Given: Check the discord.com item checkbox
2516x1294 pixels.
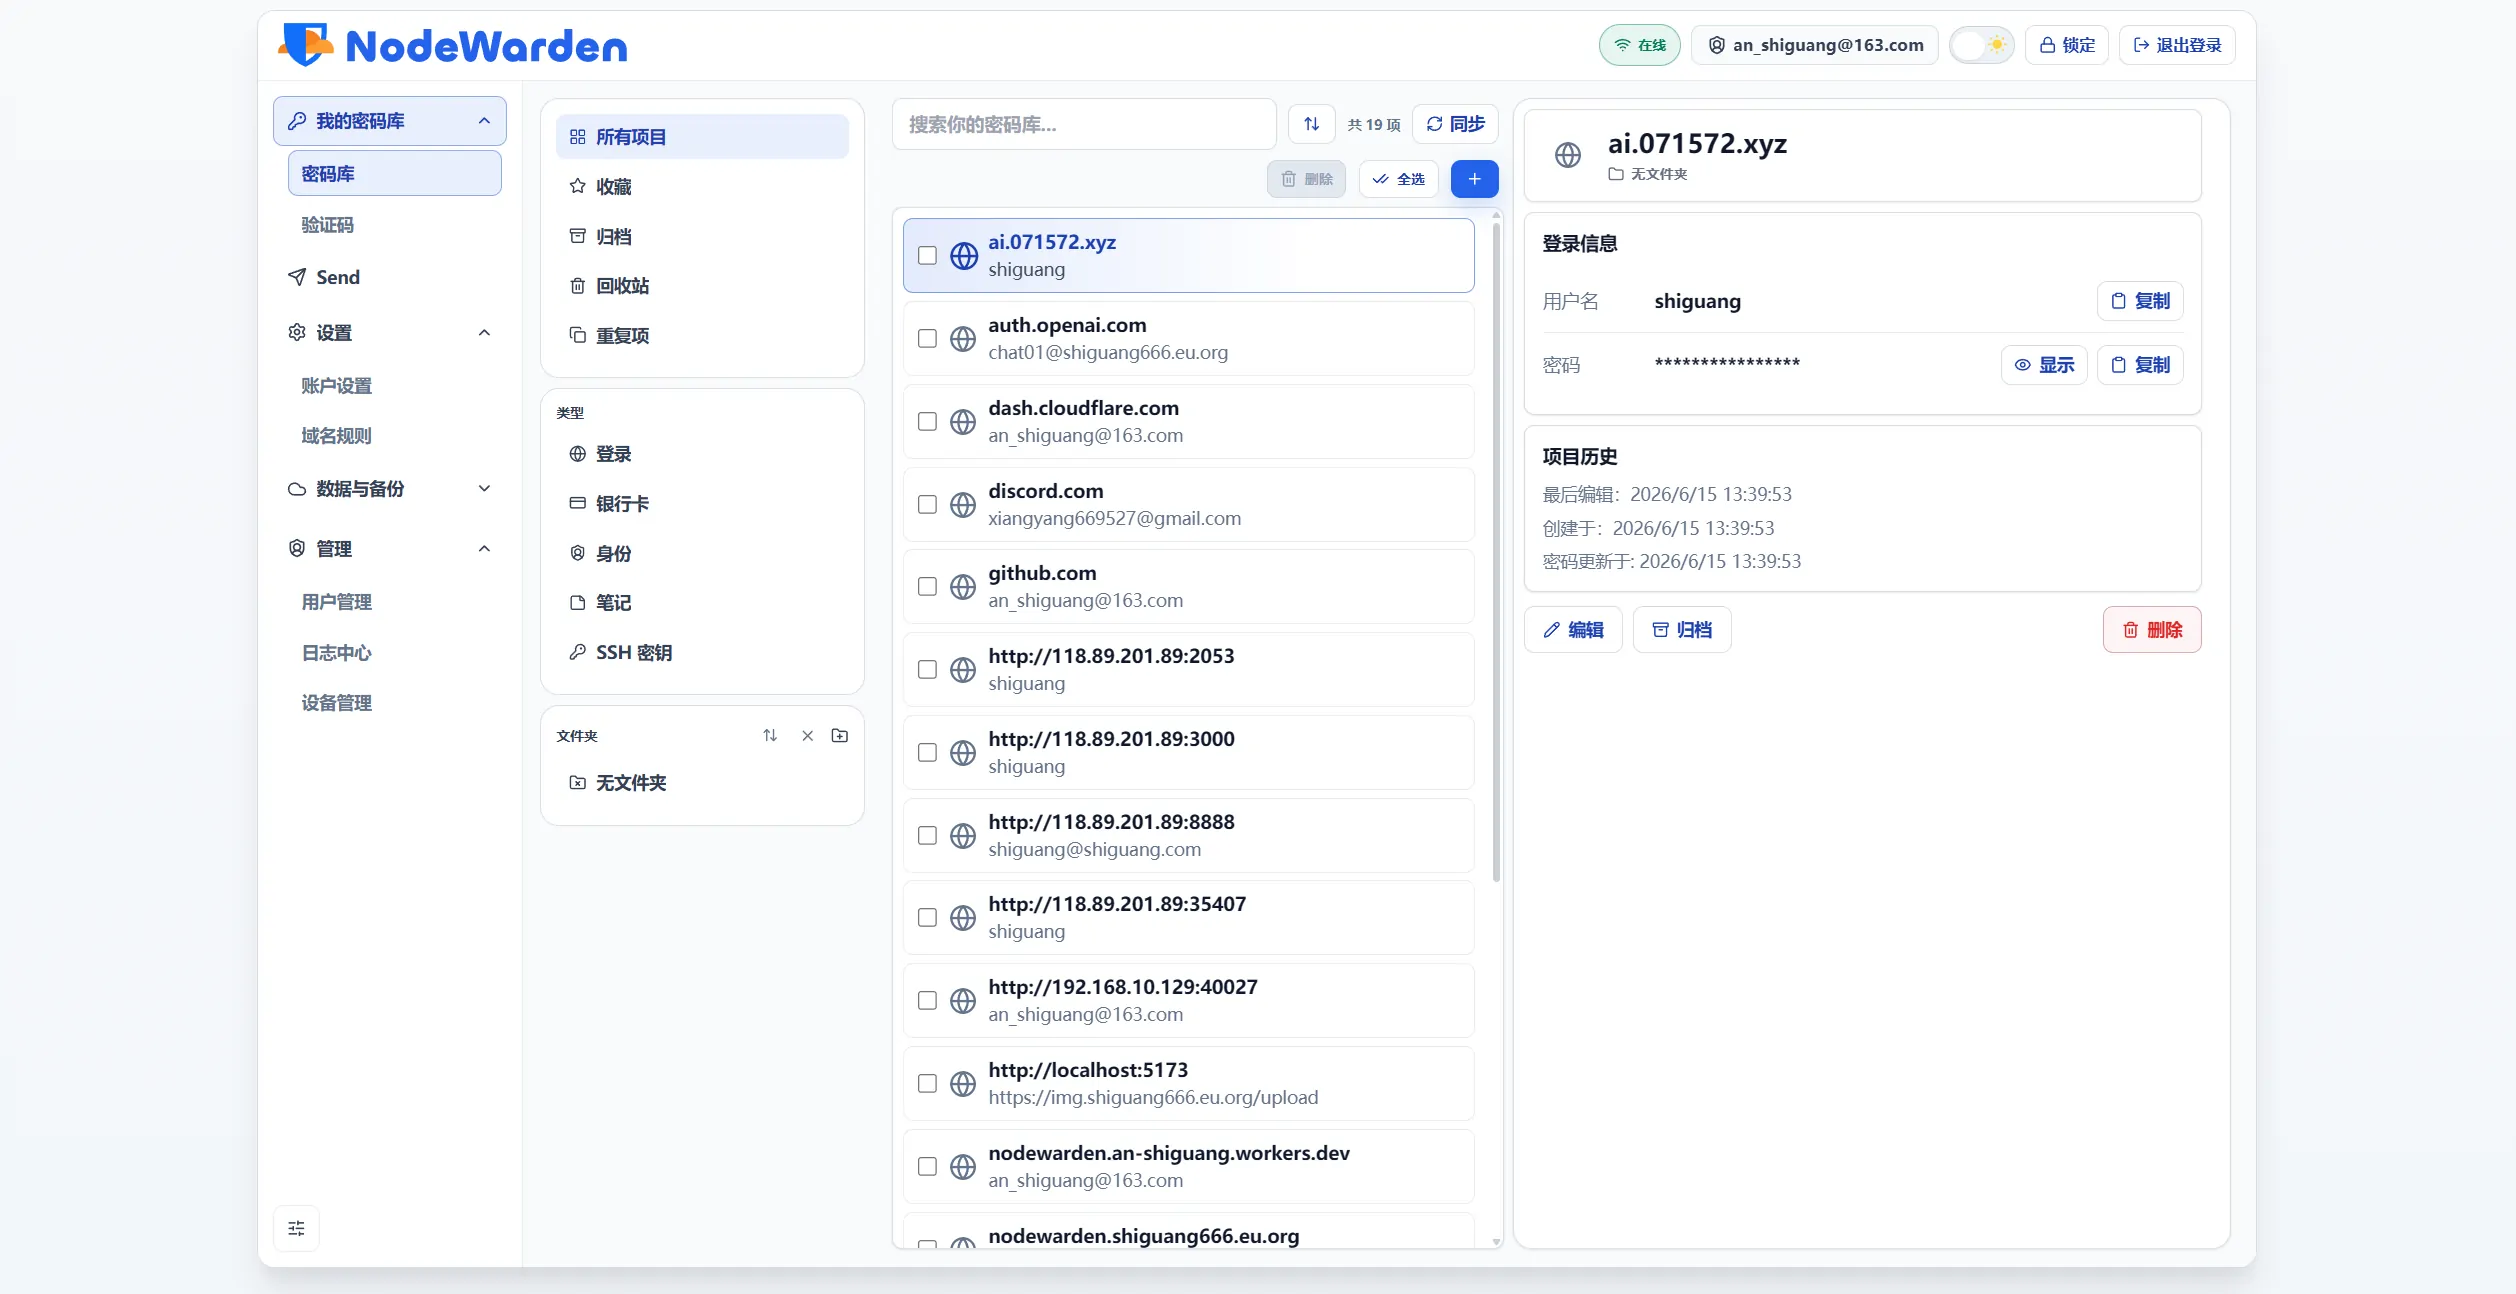Looking at the screenshot, I should click(927, 505).
